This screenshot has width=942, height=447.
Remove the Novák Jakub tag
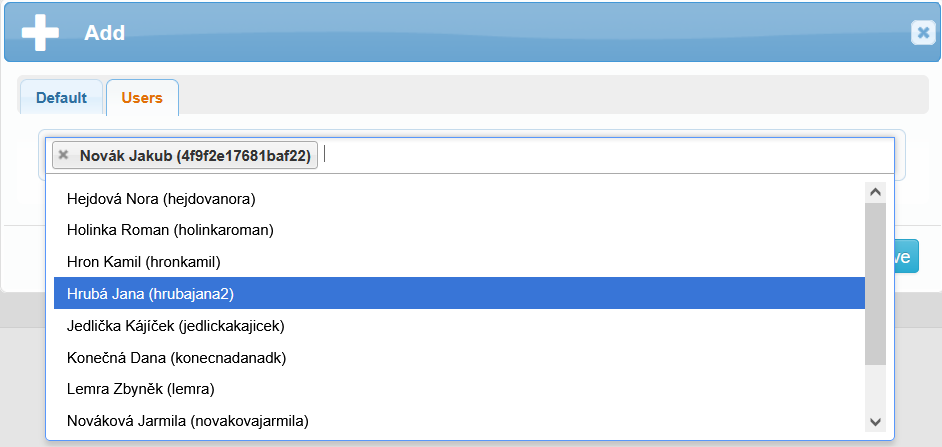point(64,155)
